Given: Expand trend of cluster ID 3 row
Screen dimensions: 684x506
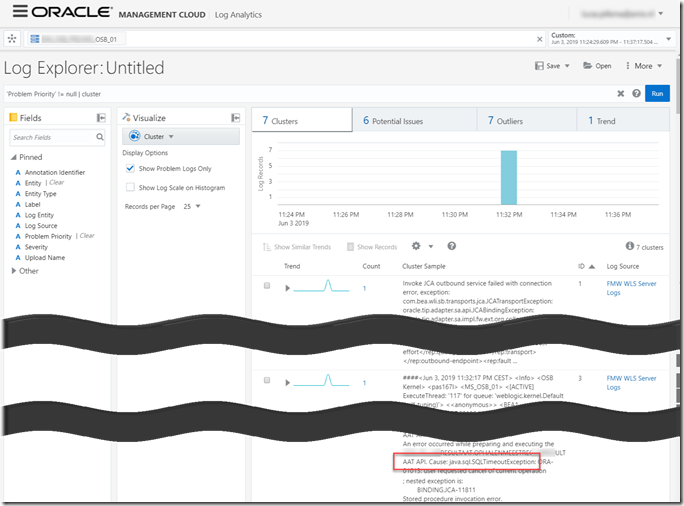Looking at the screenshot, I should click(287, 383).
